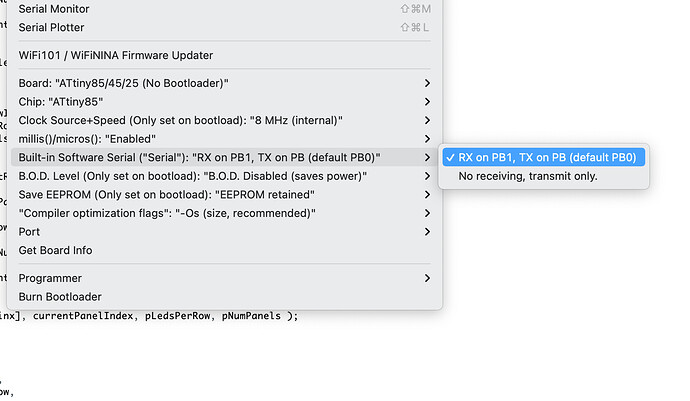Viewport: 690px width, 401px height.
Task: Launch the Serial Plotter
Action: (52, 28)
